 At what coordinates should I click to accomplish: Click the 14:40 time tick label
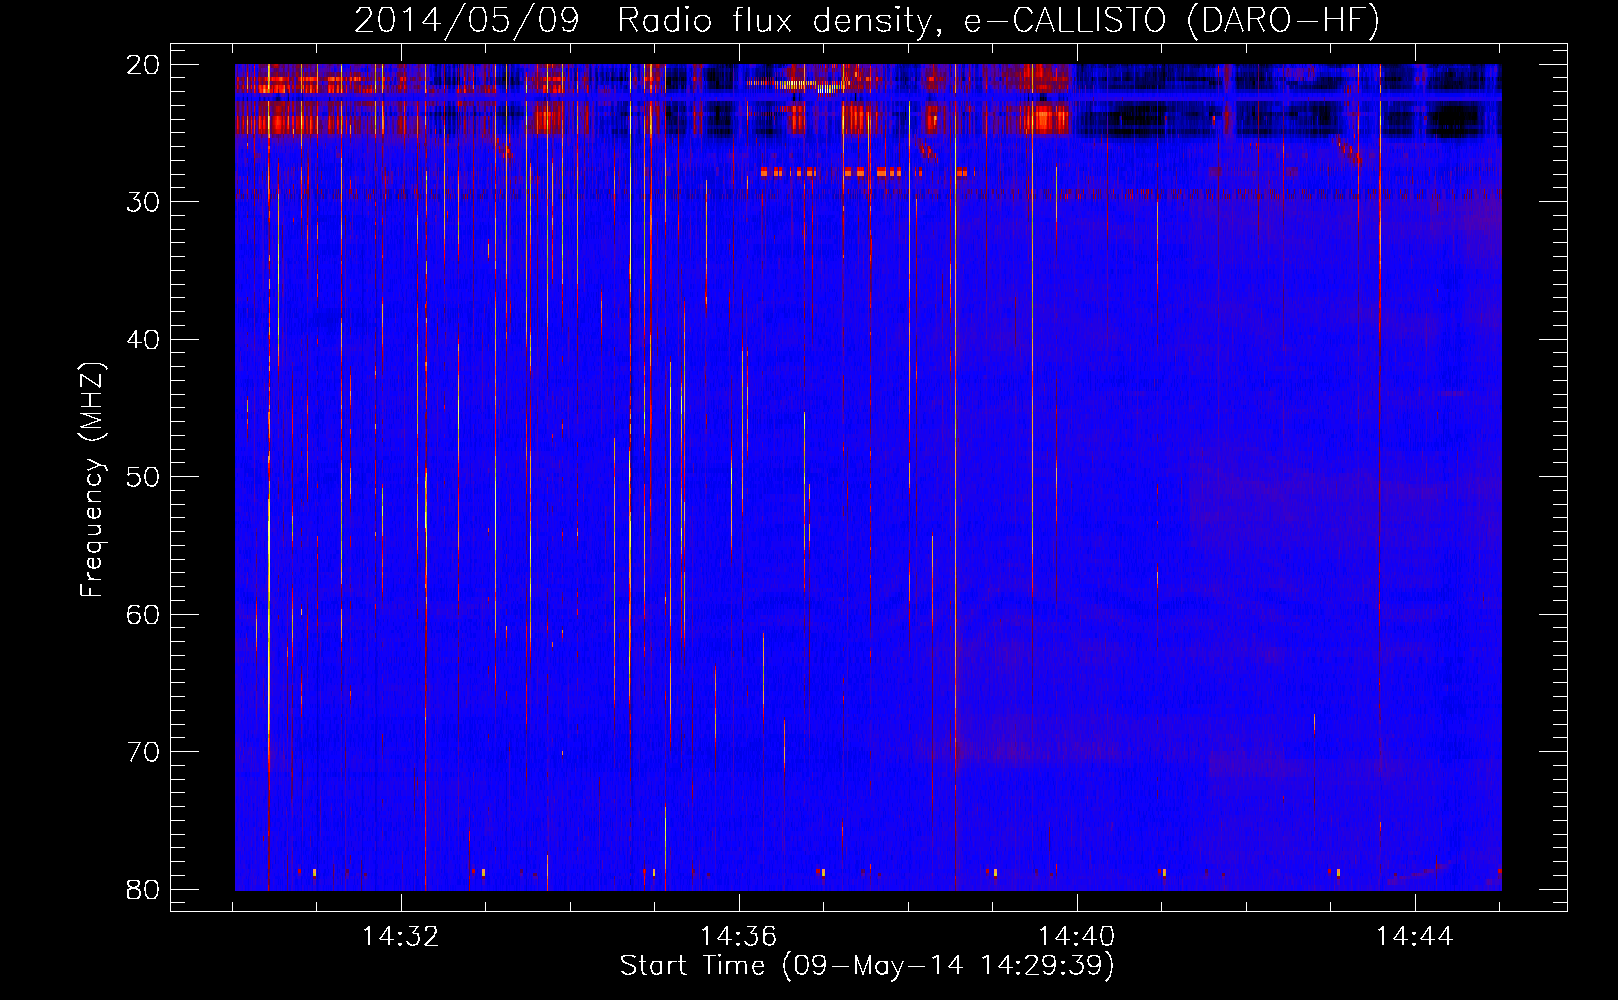click(1077, 937)
